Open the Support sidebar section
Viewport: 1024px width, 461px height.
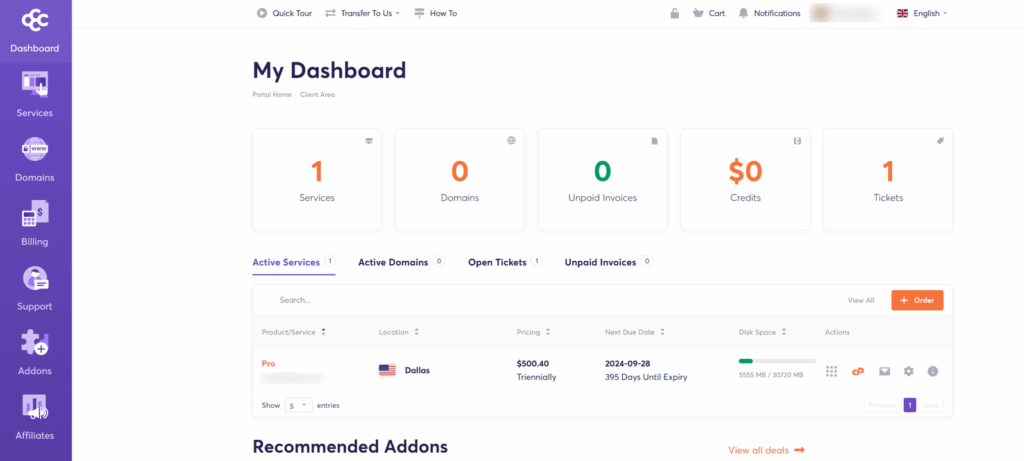click(36, 287)
